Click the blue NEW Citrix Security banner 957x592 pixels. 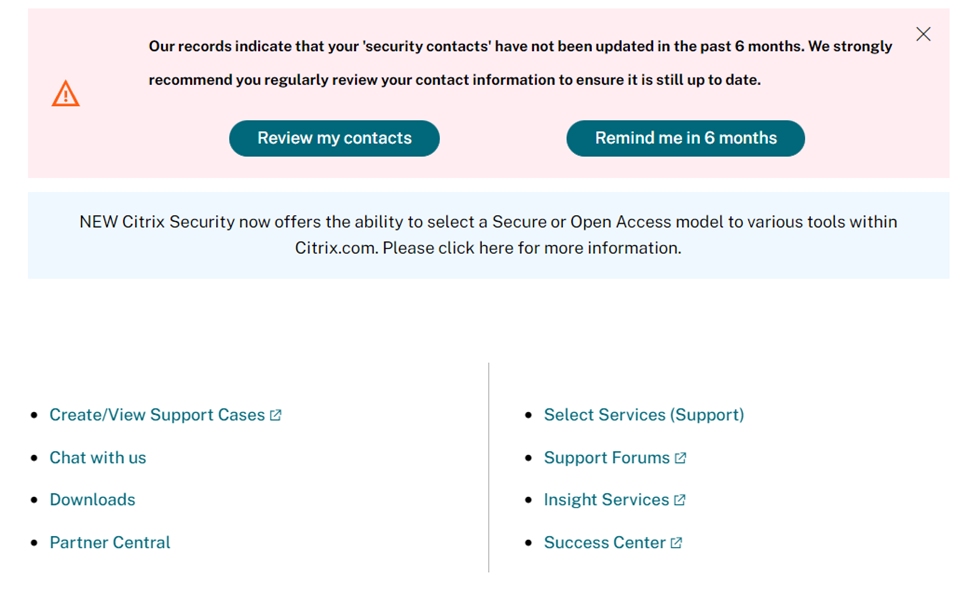pos(488,235)
